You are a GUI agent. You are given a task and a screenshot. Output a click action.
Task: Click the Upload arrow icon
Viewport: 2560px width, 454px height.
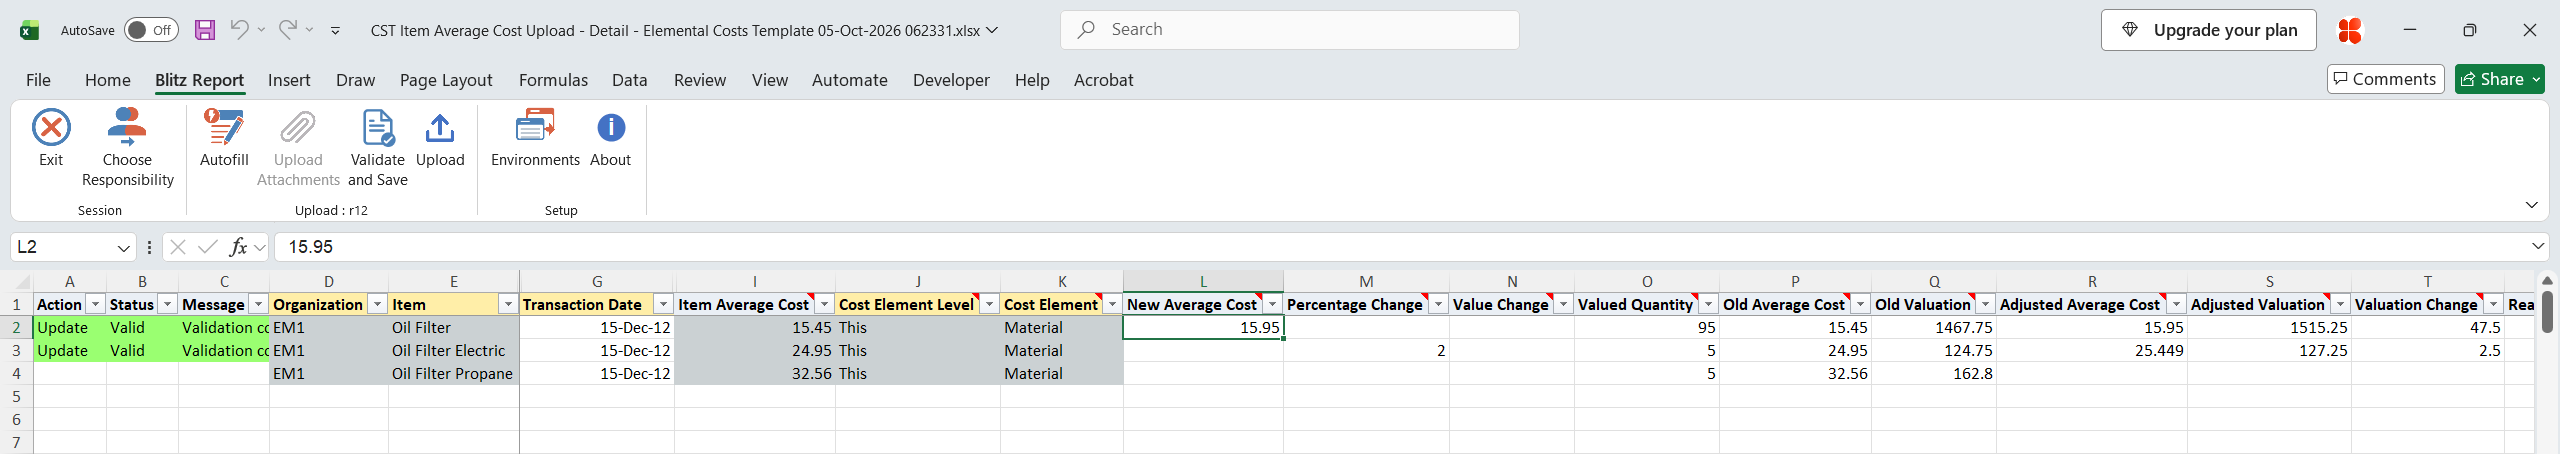point(440,128)
